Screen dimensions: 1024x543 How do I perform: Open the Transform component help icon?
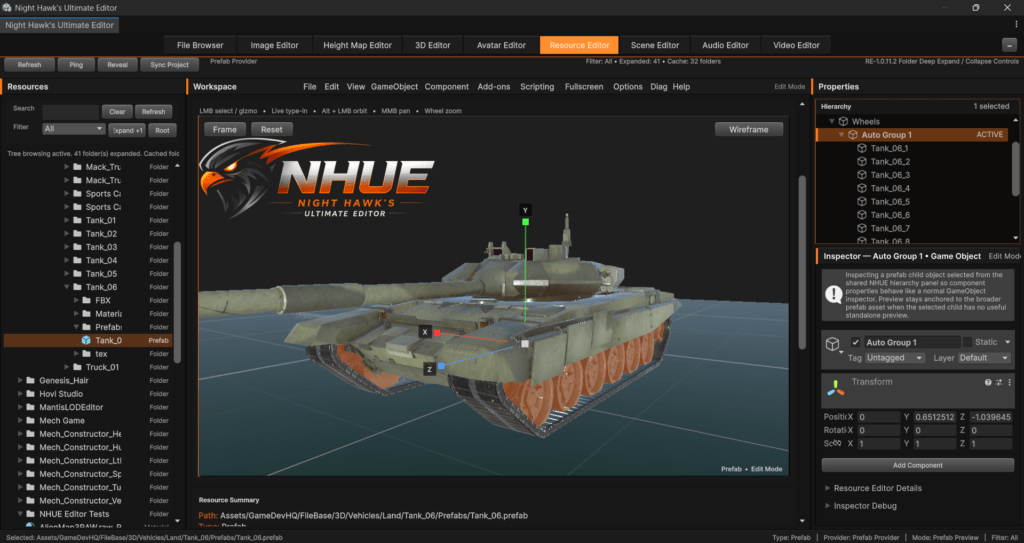click(988, 383)
